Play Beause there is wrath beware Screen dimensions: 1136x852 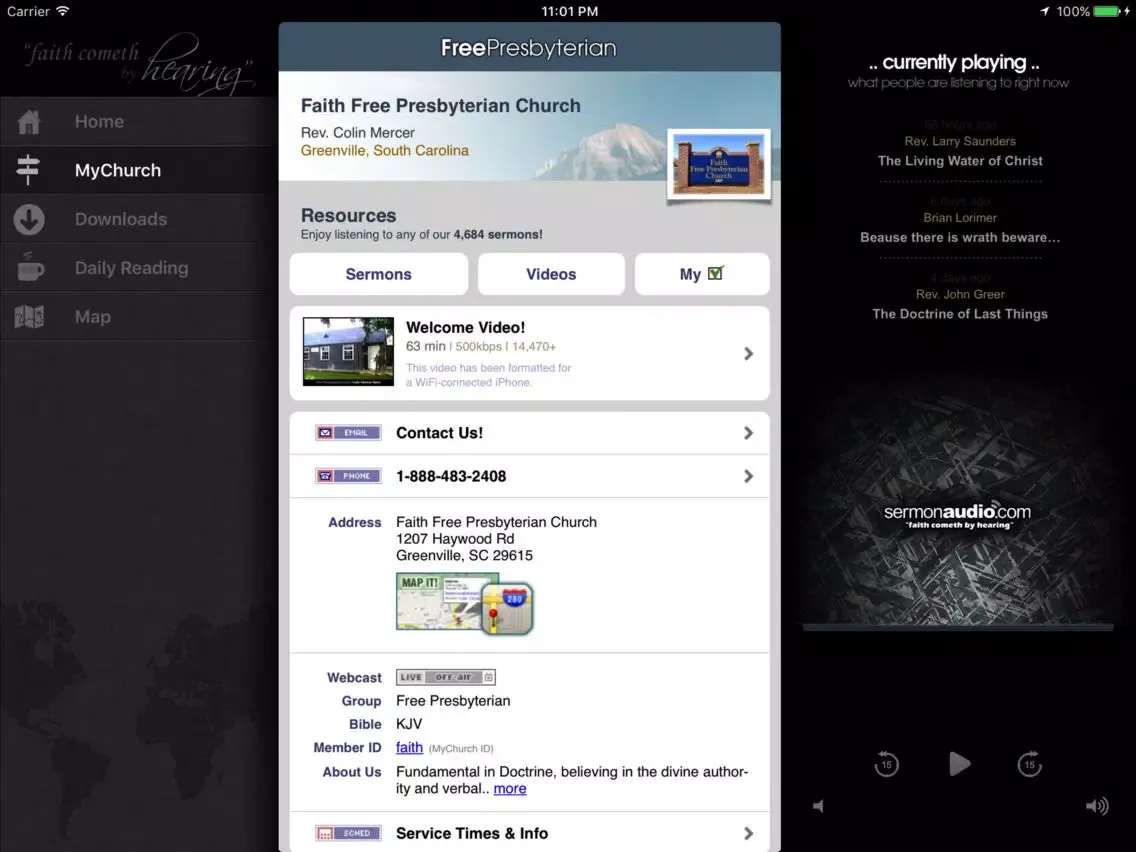coord(960,238)
